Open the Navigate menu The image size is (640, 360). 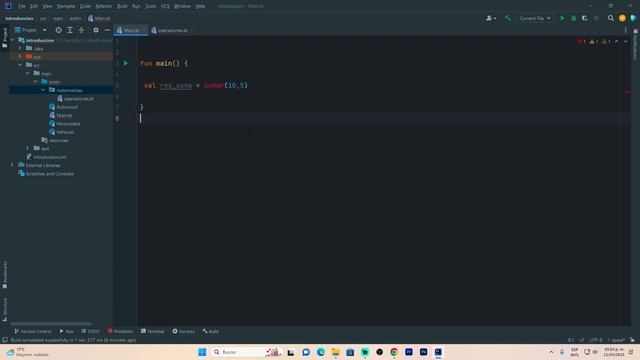click(x=66, y=6)
